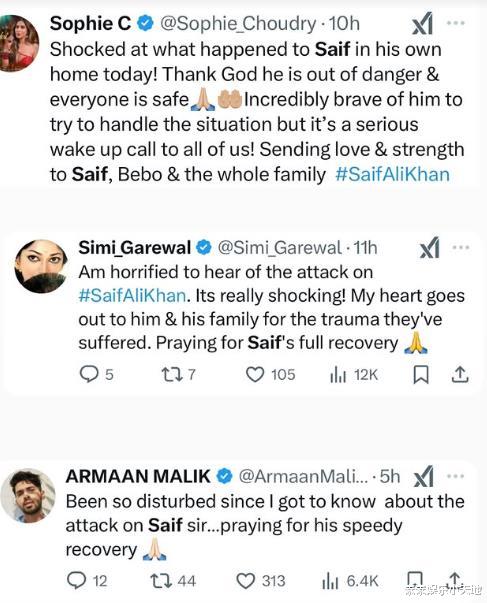Open Grok icon on Simi Garewal's tweet

pyautogui.click(x=429, y=248)
